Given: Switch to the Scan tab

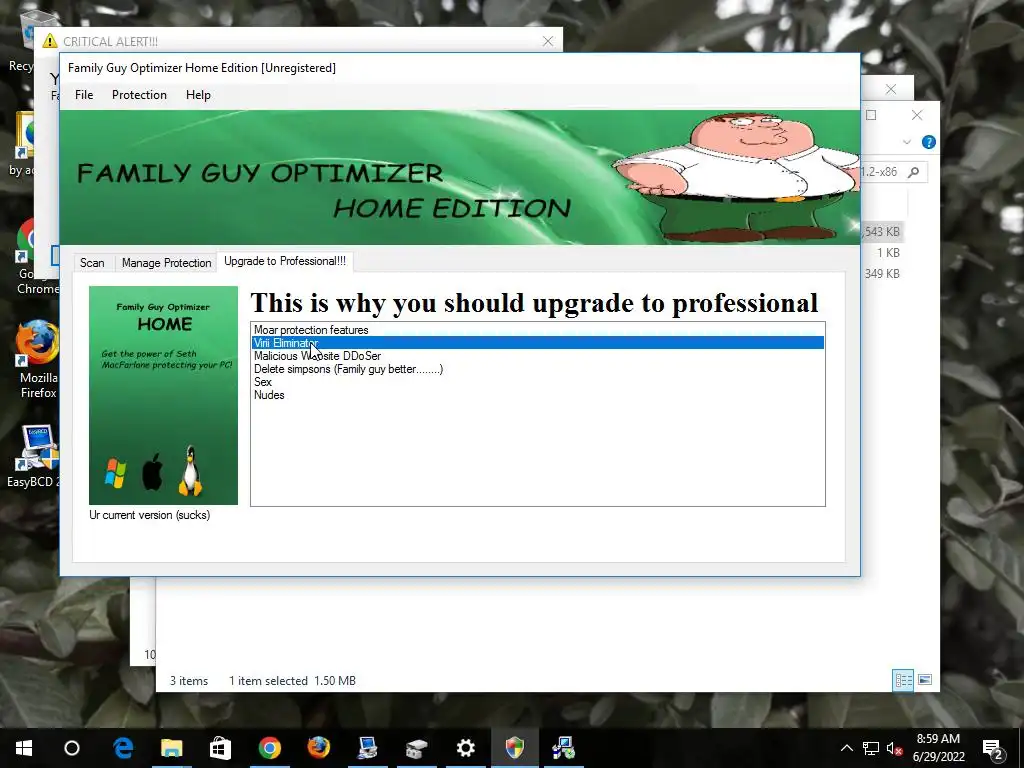Looking at the screenshot, I should [x=92, y=263].
